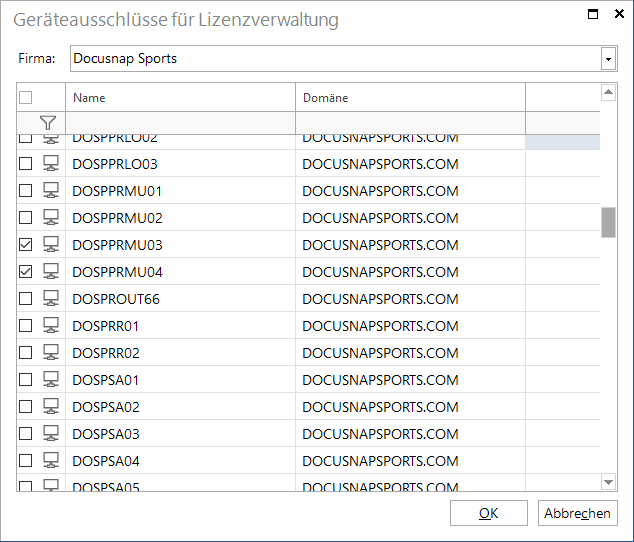Click computer icon beside DOSPPRLO03

51,163
